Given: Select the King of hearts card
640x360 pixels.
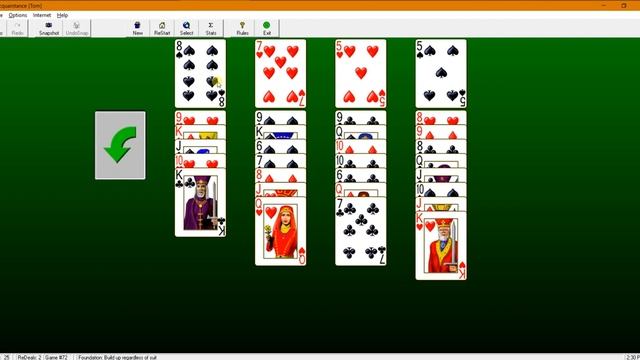Looking at the screenshot, I should [x=441, y=245].
